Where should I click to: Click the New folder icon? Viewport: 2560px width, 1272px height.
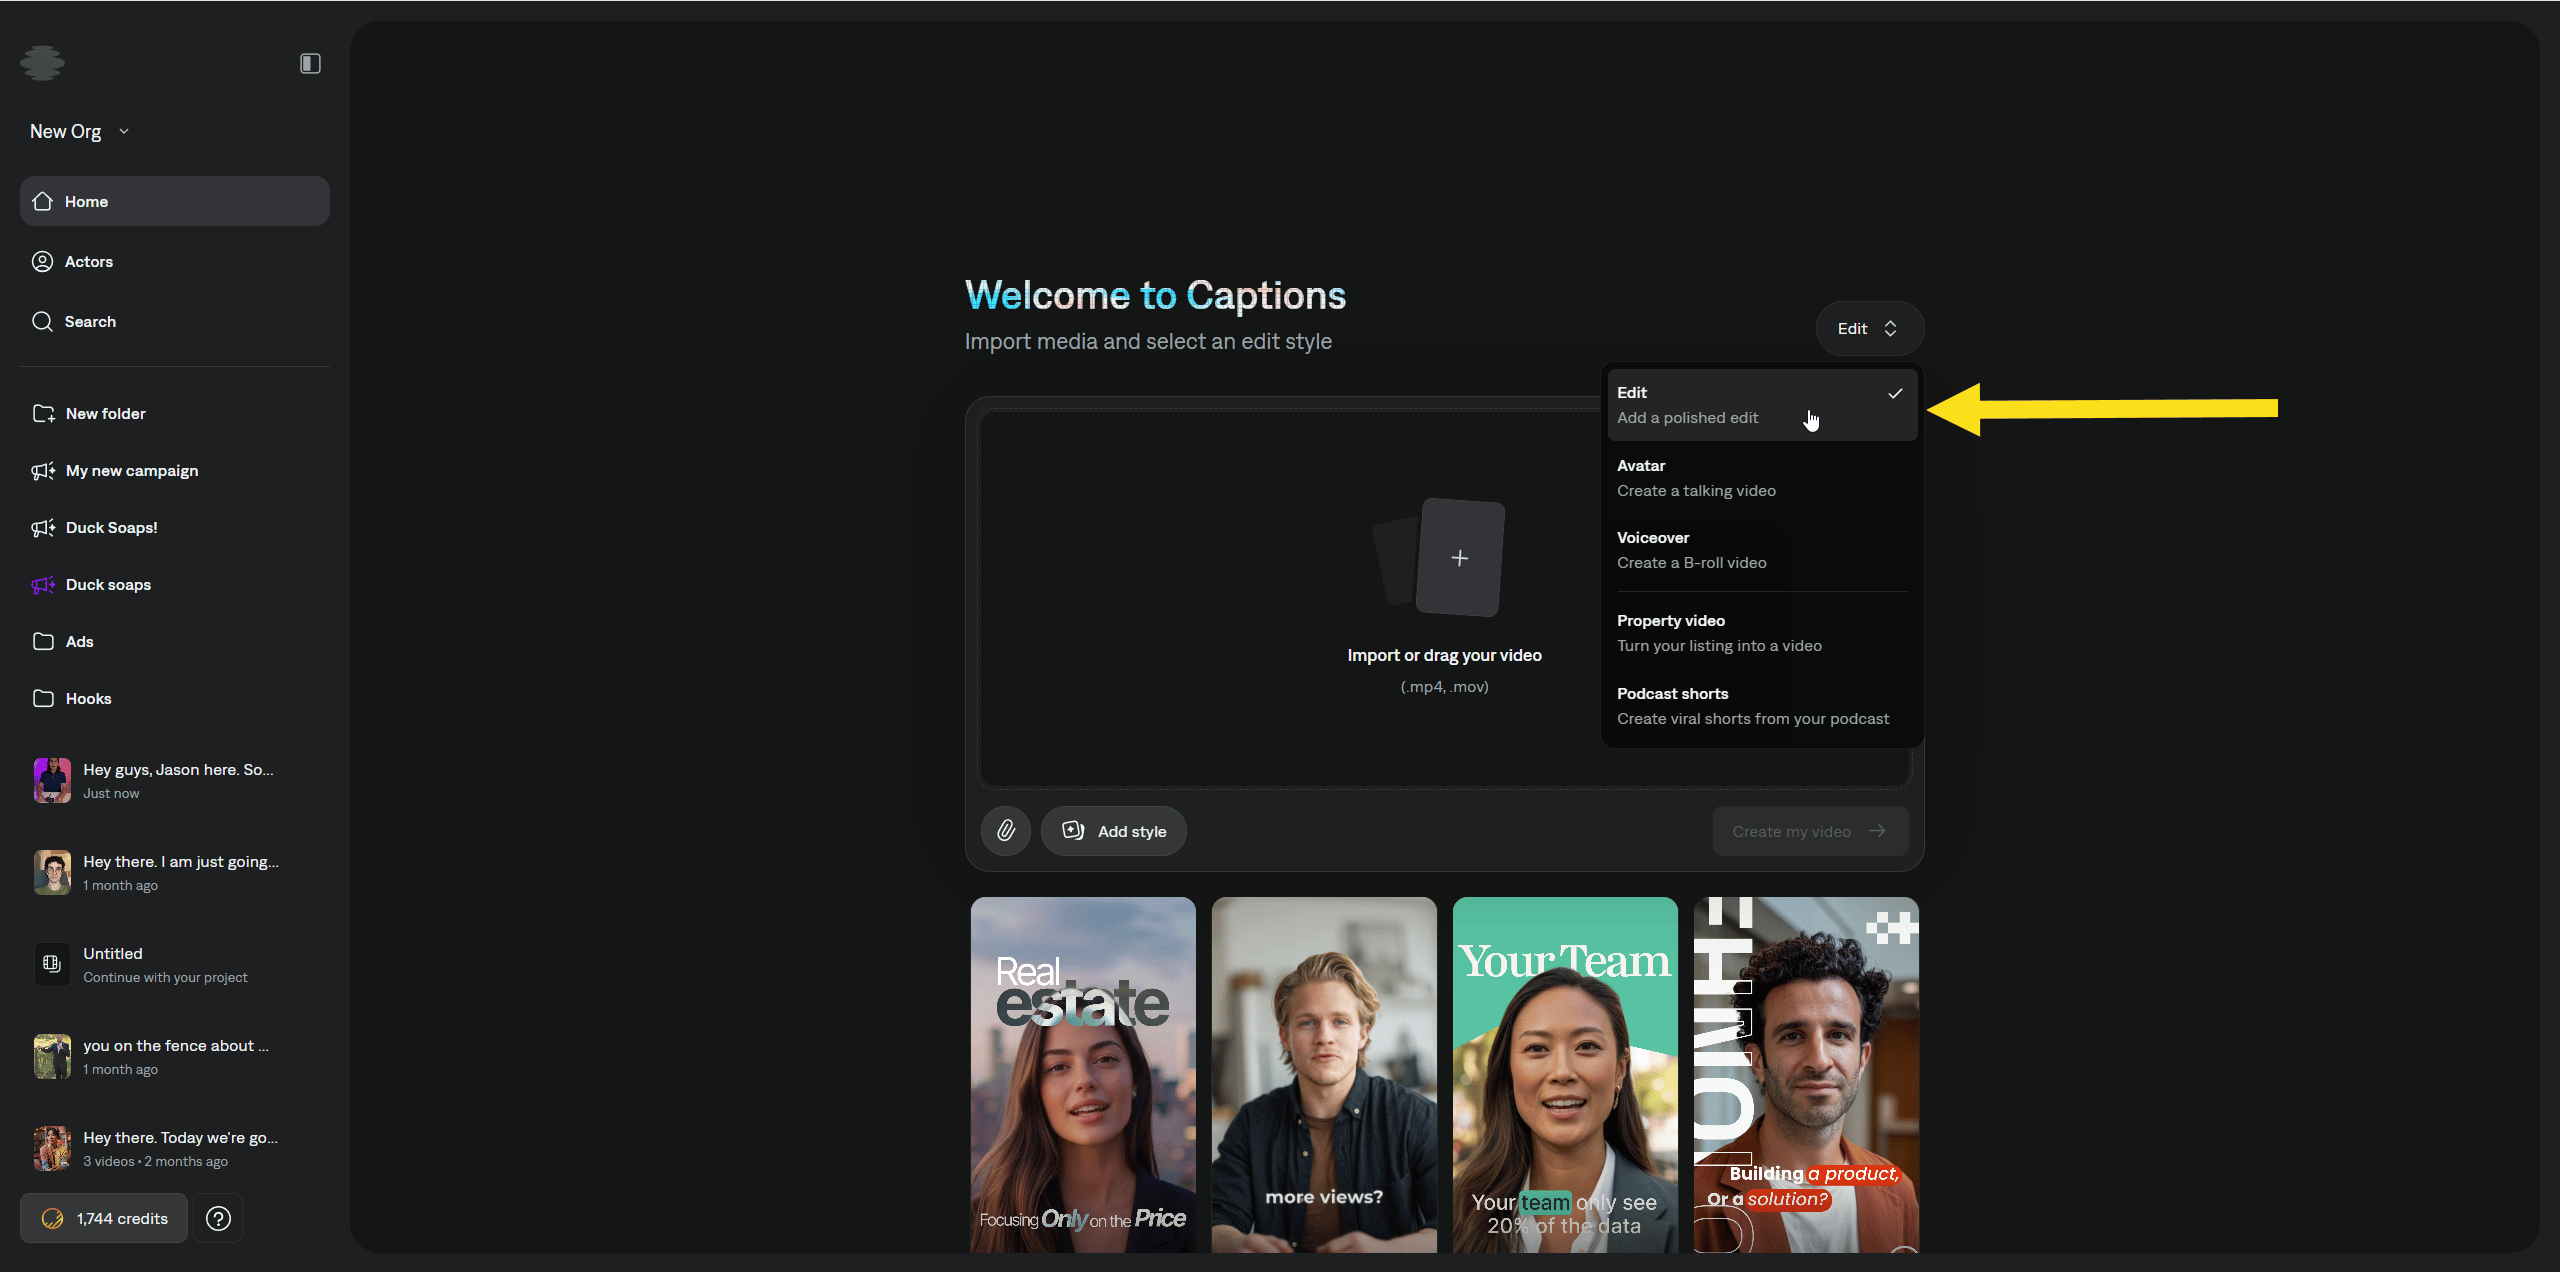click(43, 413)
